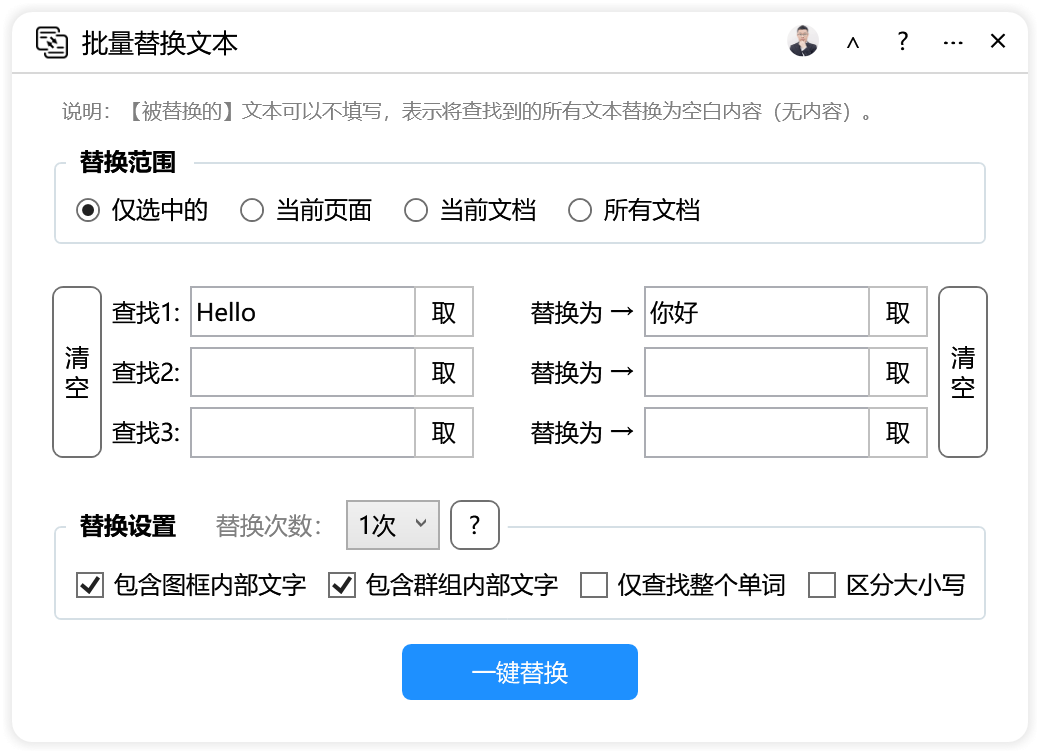
Task: Uncheck 包含图框内部文字 checkbox
Action: [x=90, y=586]
